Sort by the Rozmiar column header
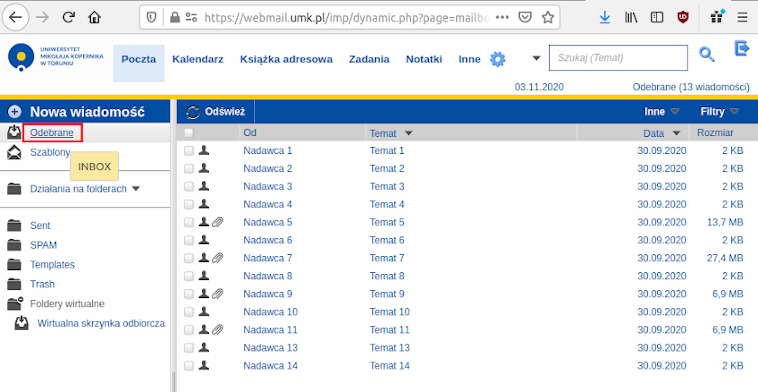This screenshot has width=758, height=392. [715, 132]
